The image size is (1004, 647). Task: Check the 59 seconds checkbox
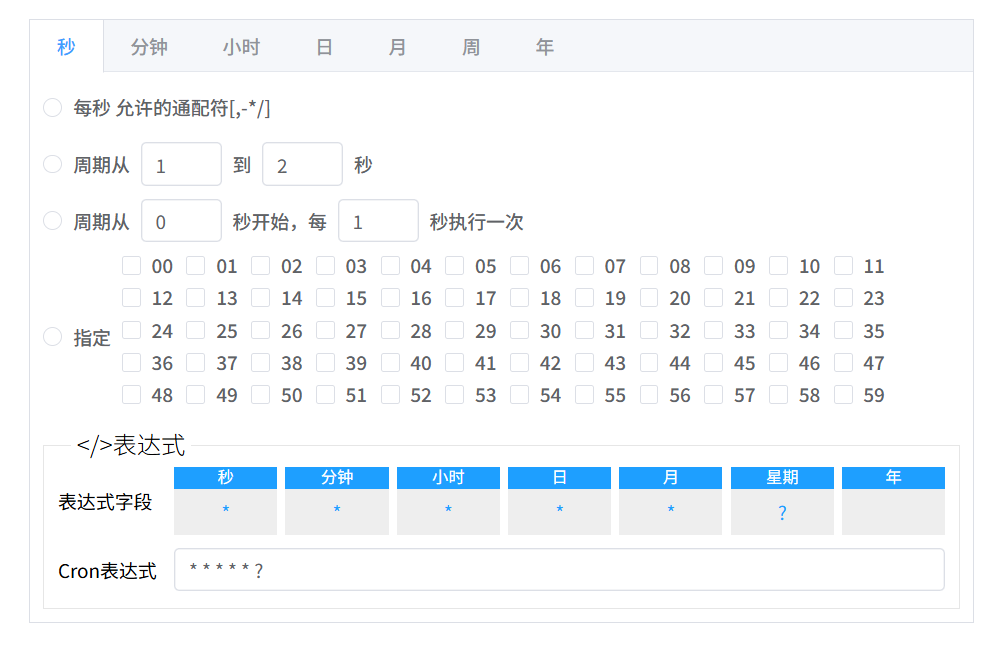843,395
